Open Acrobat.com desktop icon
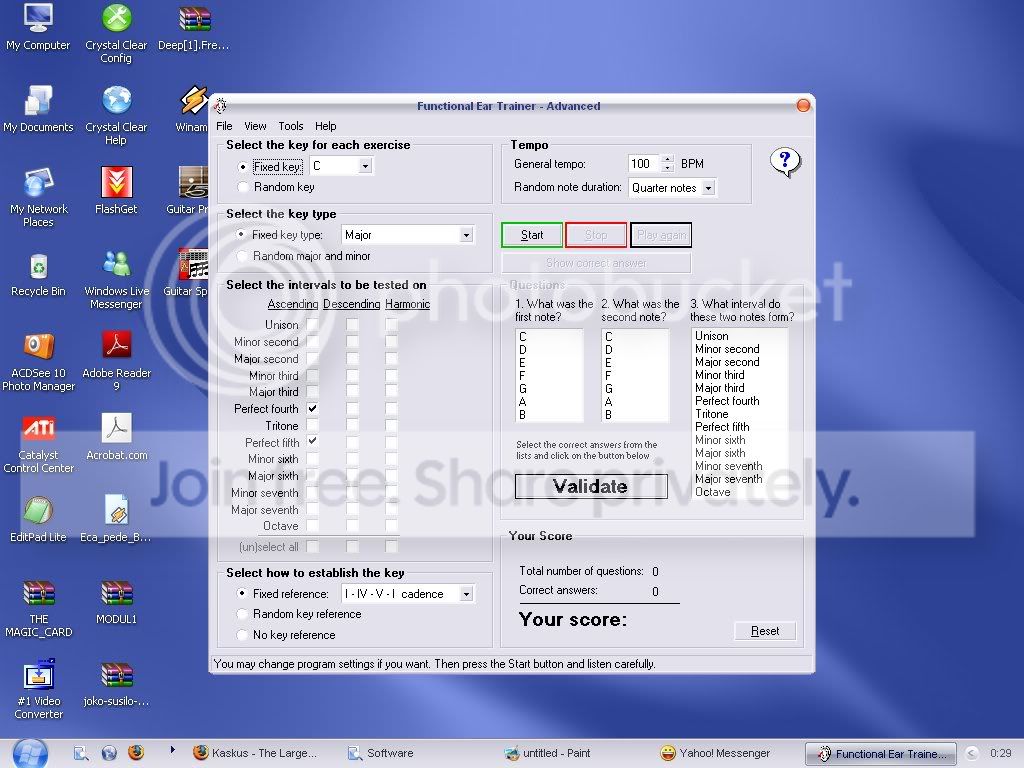 coord(116,438)
